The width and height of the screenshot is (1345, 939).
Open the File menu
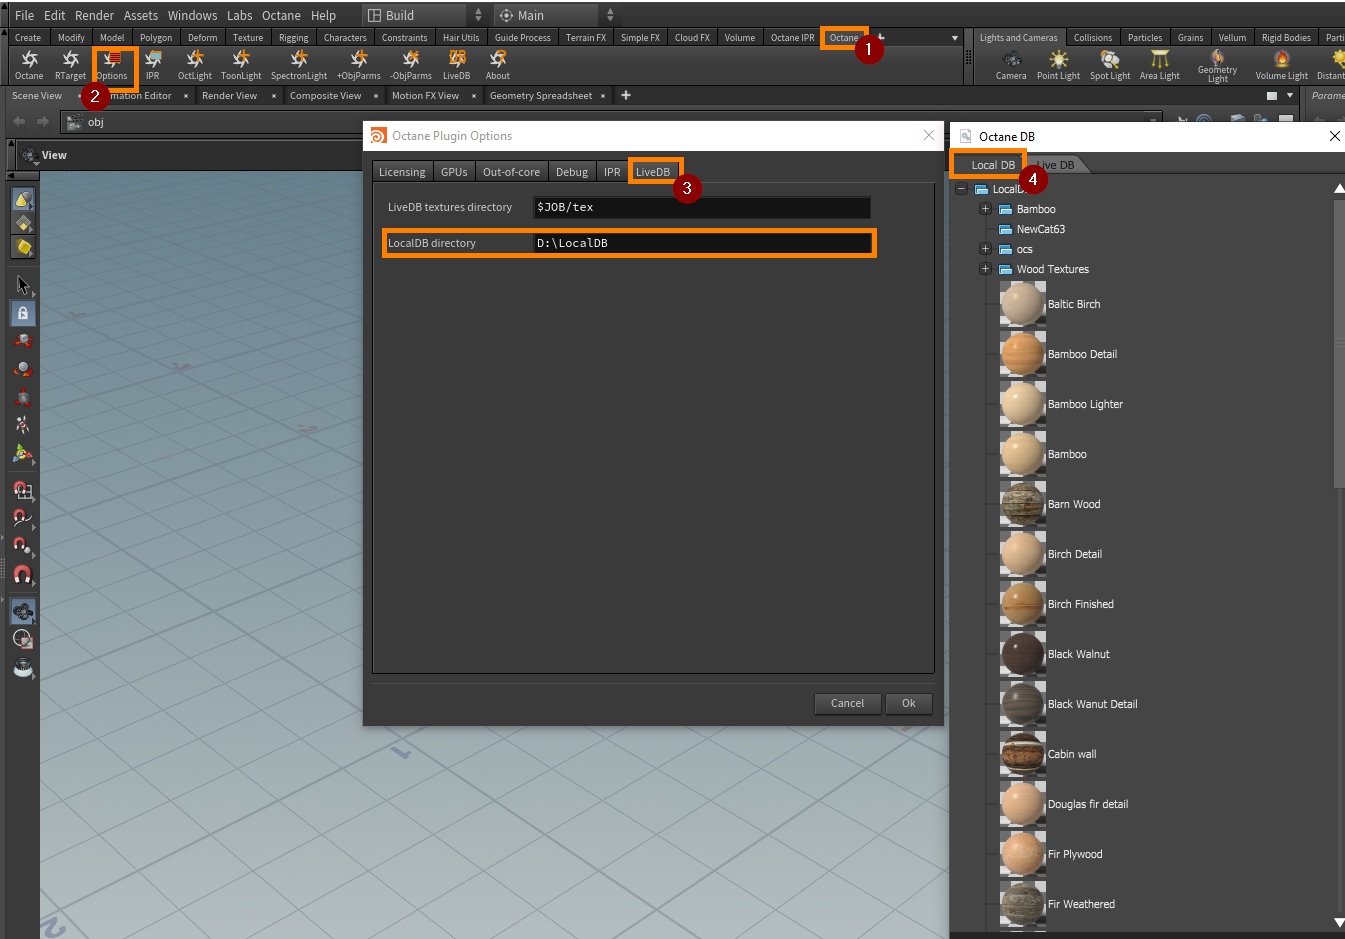coord(24,15)
